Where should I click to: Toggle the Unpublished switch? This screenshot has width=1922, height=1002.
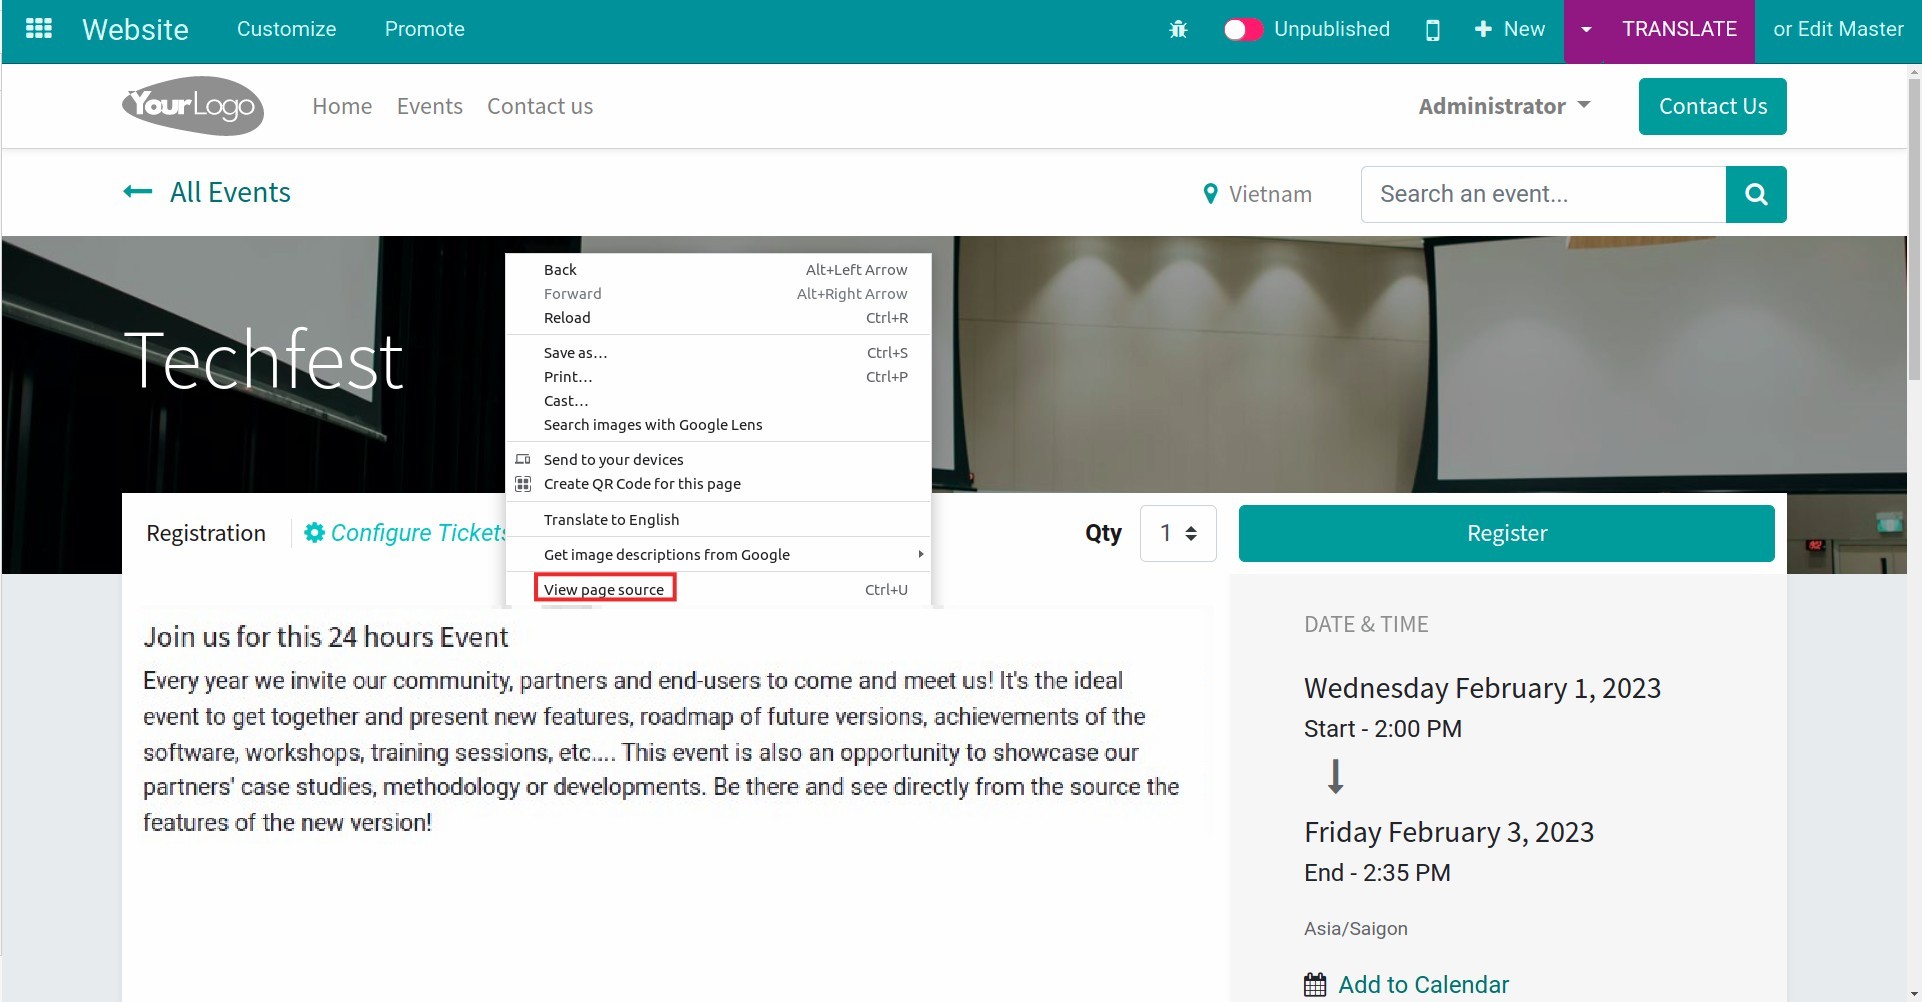pos(1243,29)
